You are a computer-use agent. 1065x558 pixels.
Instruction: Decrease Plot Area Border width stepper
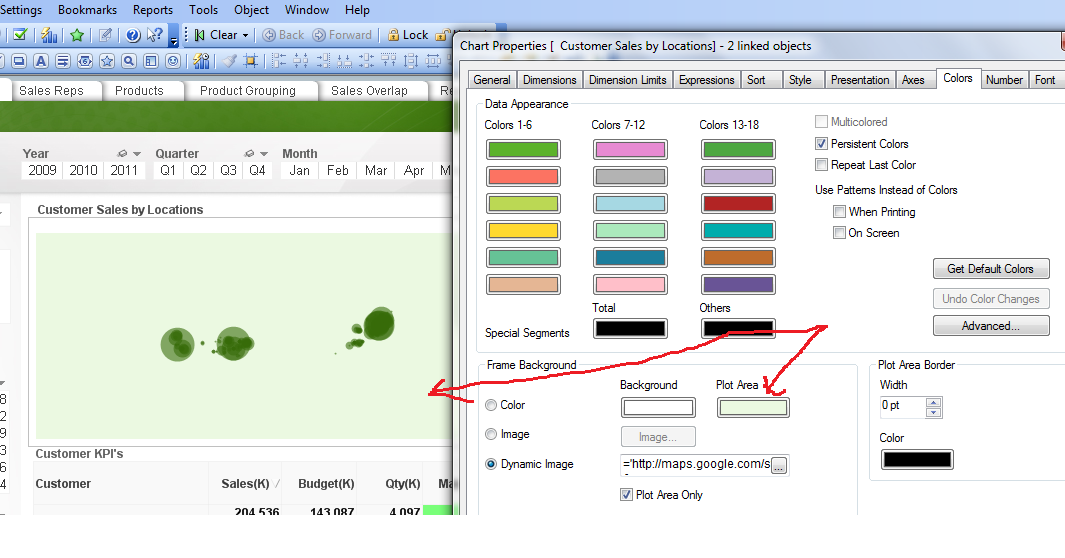point(934,412)
